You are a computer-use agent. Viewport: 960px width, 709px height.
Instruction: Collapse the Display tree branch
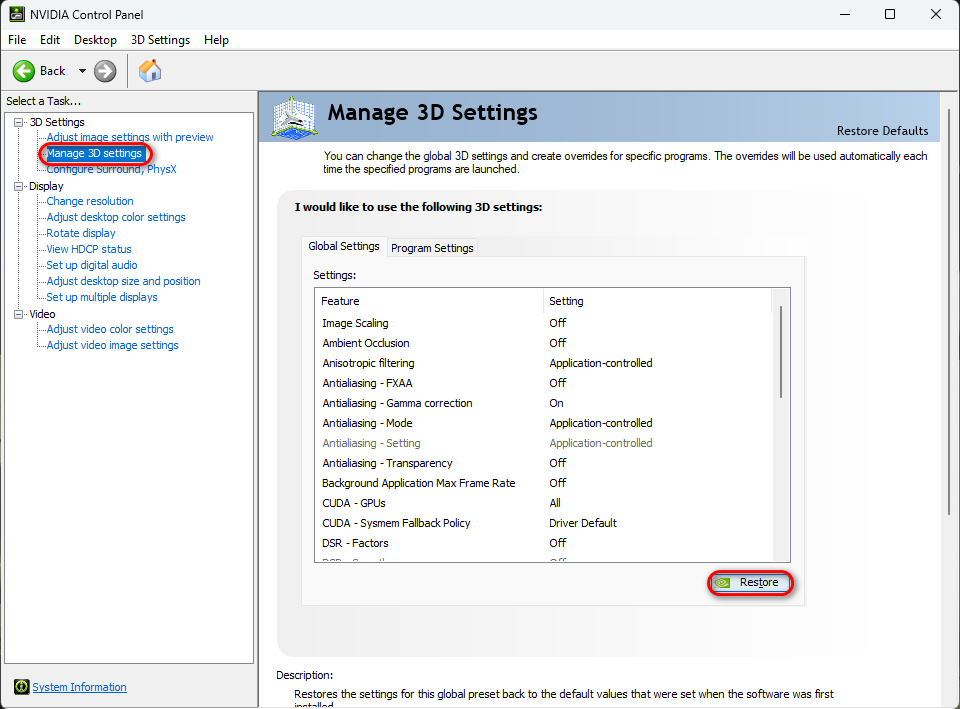pos(16,185)
